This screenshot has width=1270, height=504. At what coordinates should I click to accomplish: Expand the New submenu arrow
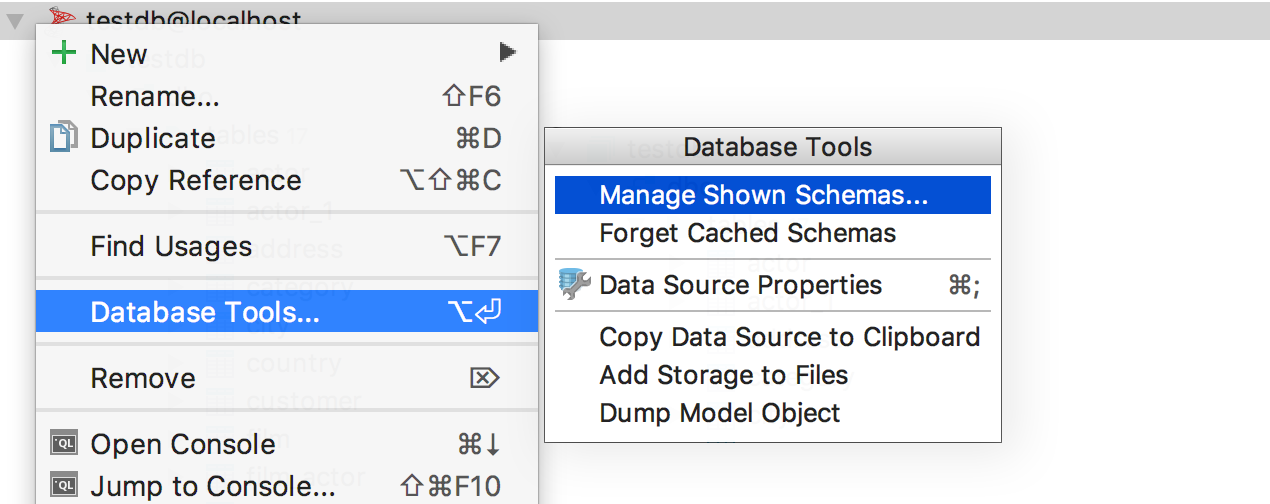508,52
